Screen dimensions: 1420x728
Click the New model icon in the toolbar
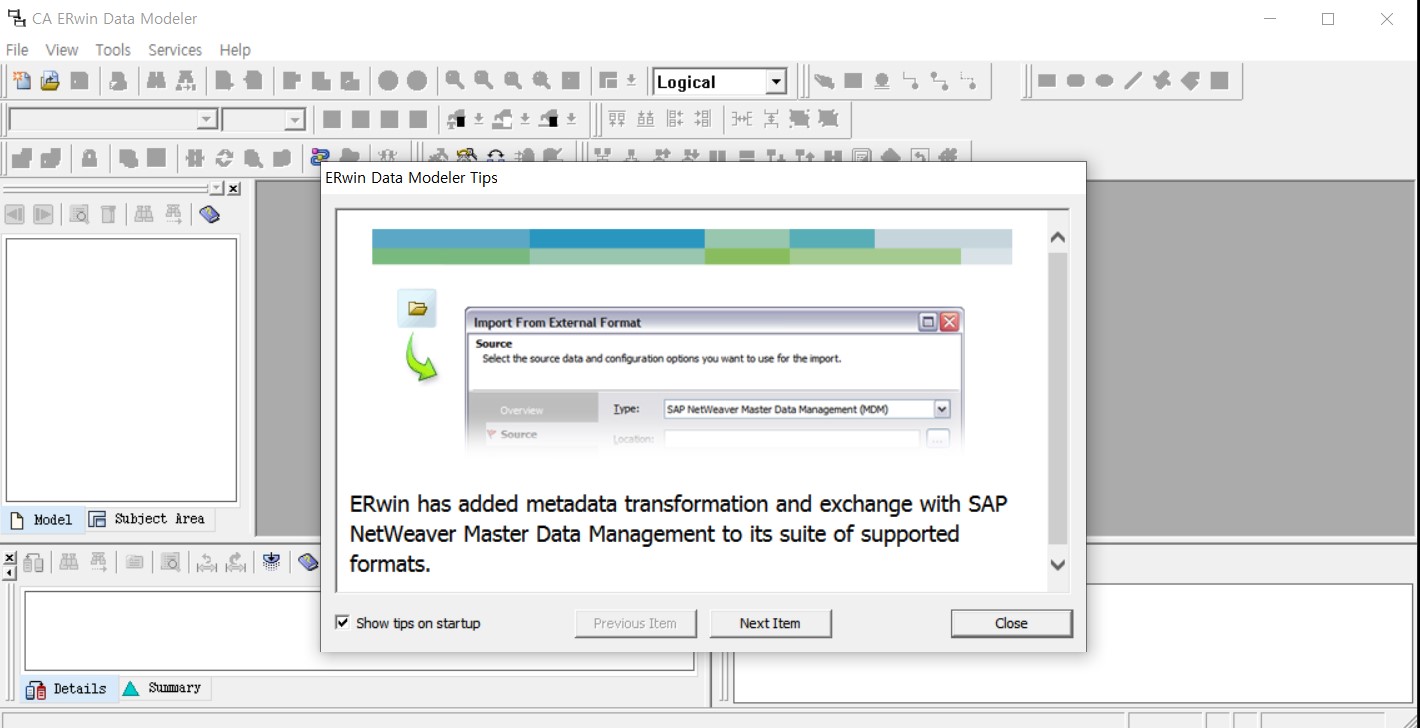[x=20, y=81]
